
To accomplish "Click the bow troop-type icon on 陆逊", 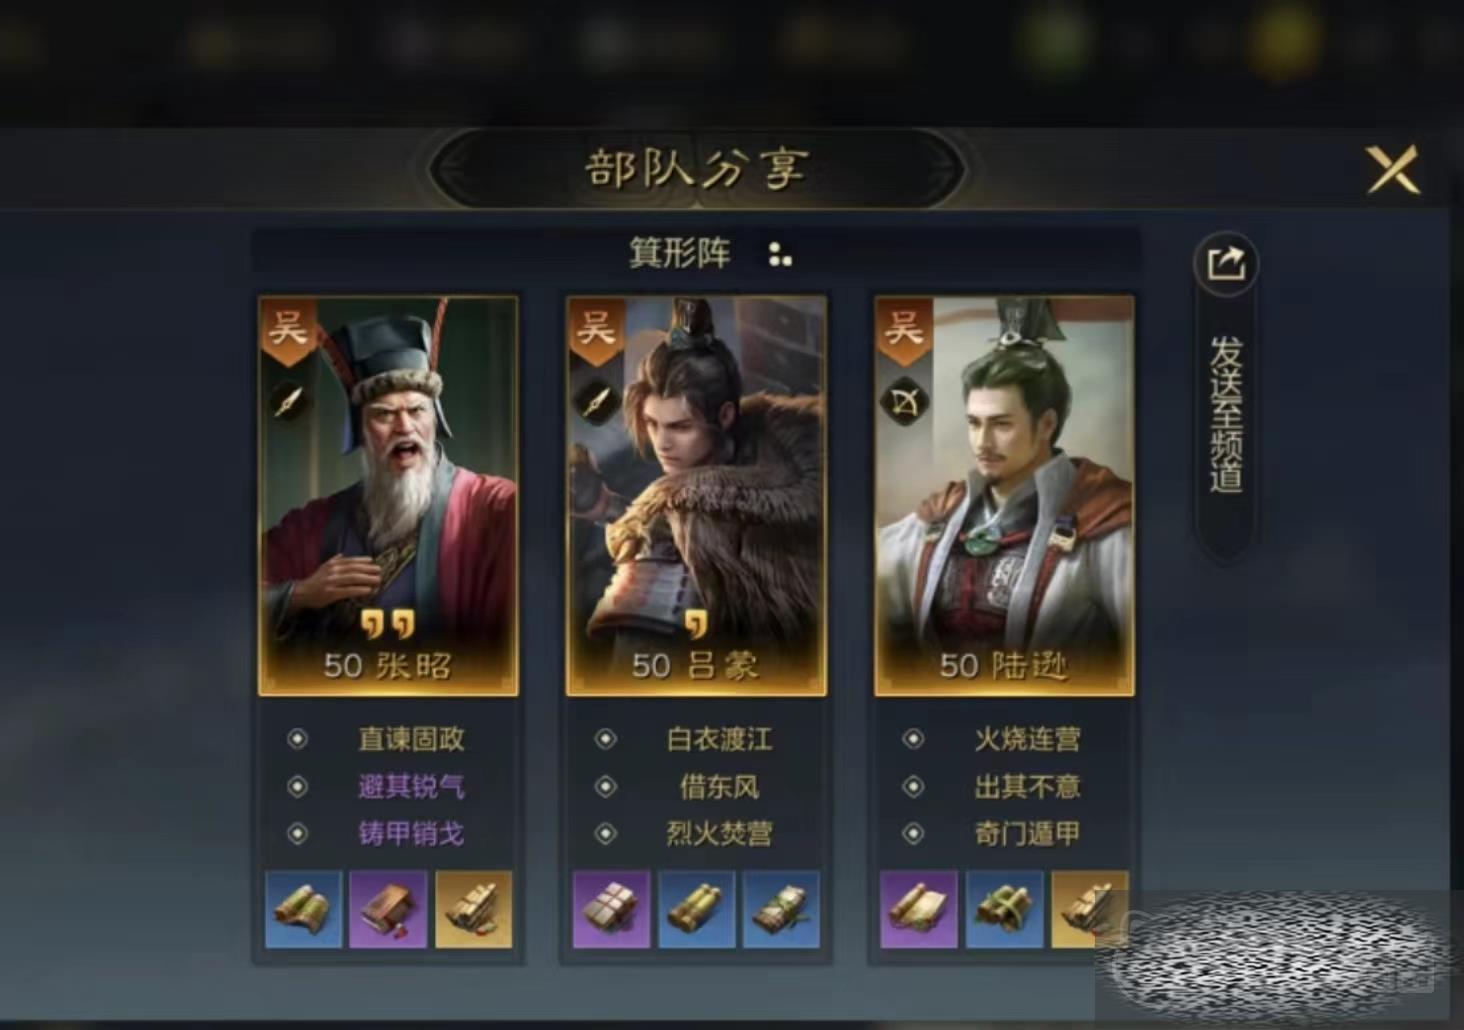I will point(904,402).
